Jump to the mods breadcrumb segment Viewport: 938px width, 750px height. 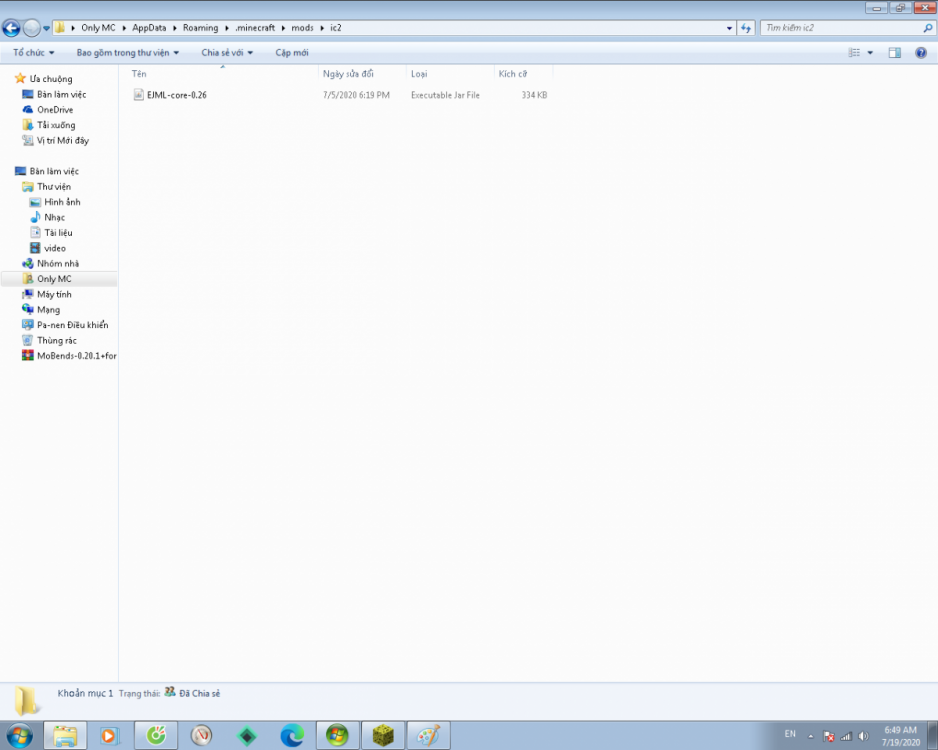(x=302, y=28)
